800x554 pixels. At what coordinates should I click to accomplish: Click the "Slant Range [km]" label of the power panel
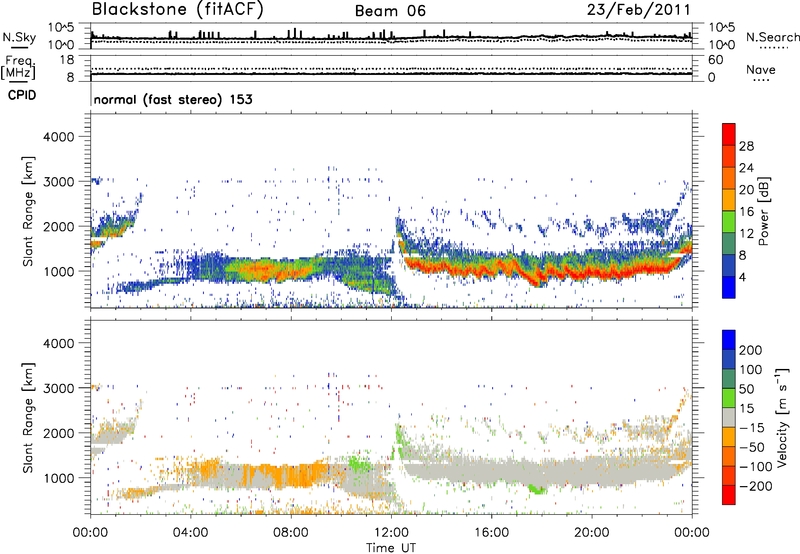(28, 211)
